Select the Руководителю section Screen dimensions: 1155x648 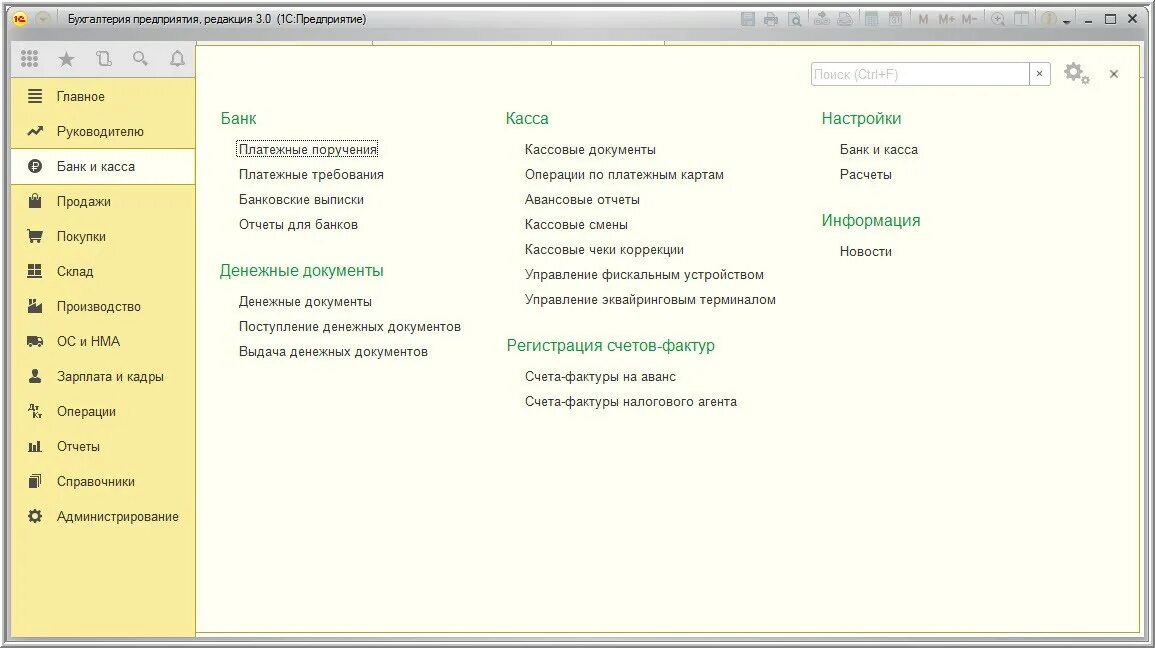(x=103, y=131)
